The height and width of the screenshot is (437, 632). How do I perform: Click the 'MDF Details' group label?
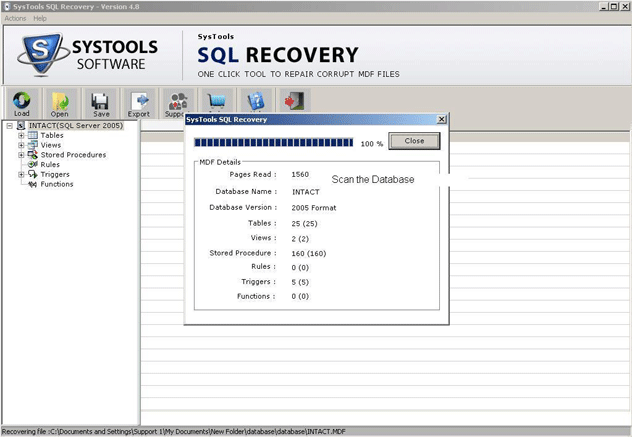[220, 162]
